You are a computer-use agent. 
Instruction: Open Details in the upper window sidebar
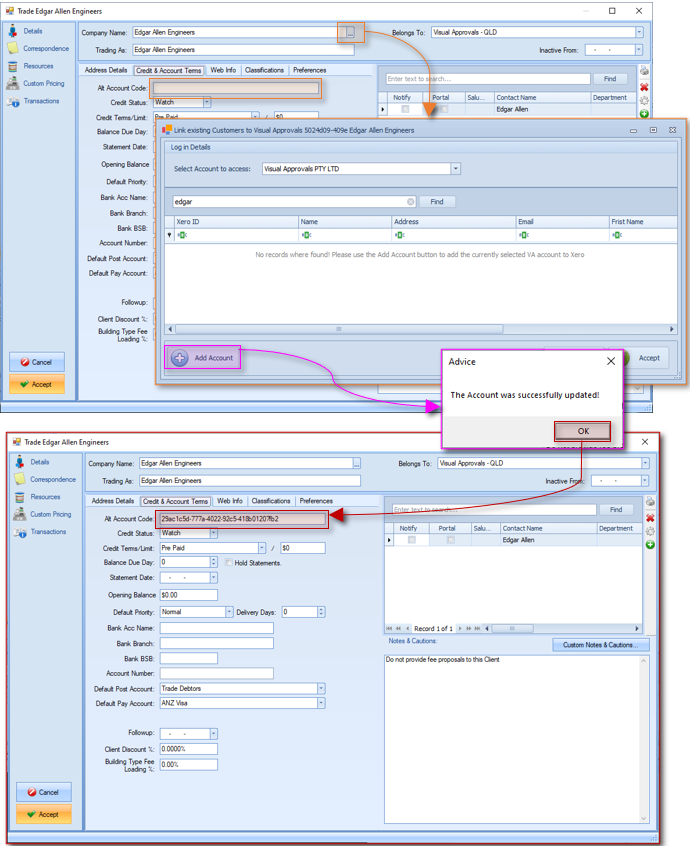(32, 31)
